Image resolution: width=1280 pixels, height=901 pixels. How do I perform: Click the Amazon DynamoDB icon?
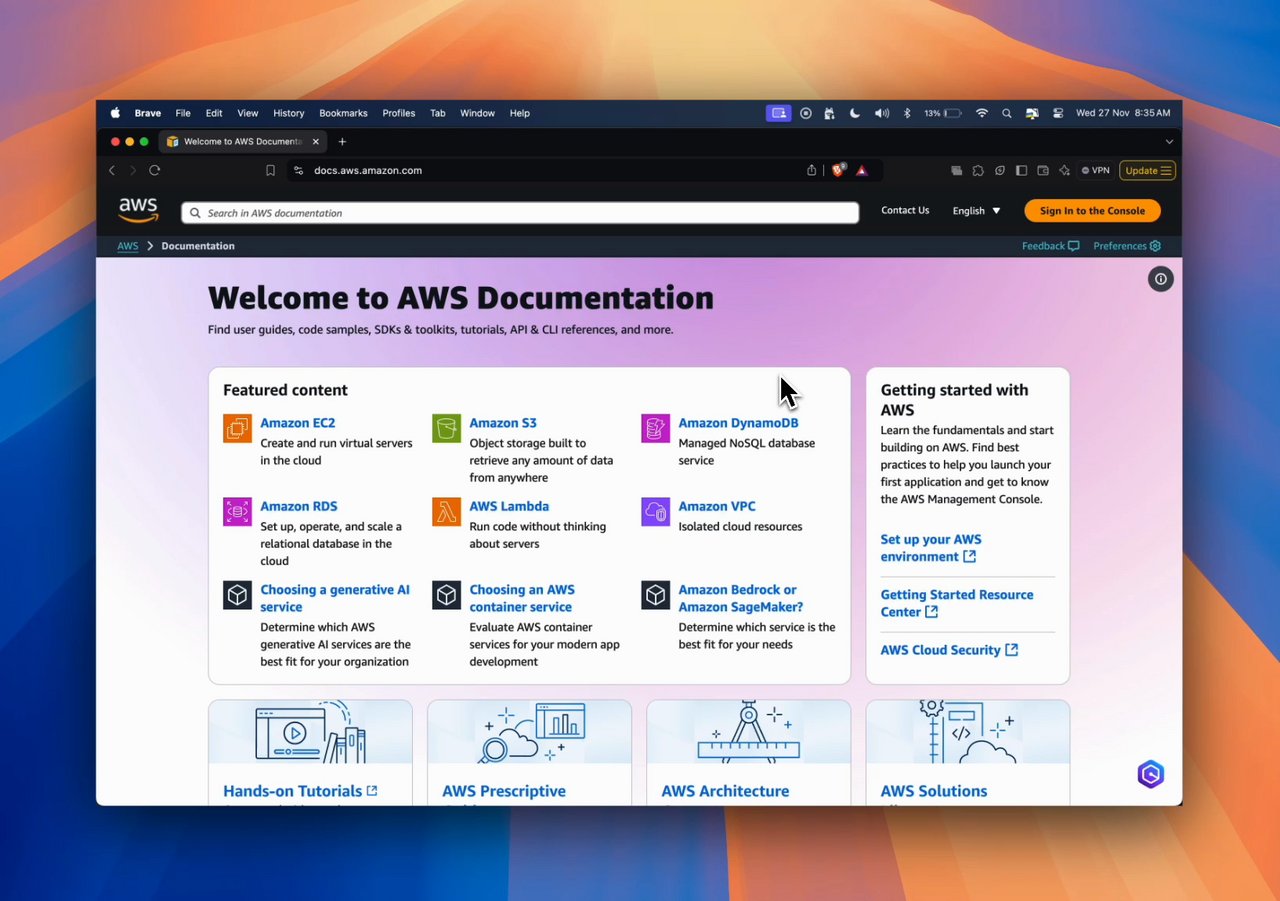pos(656,428)
